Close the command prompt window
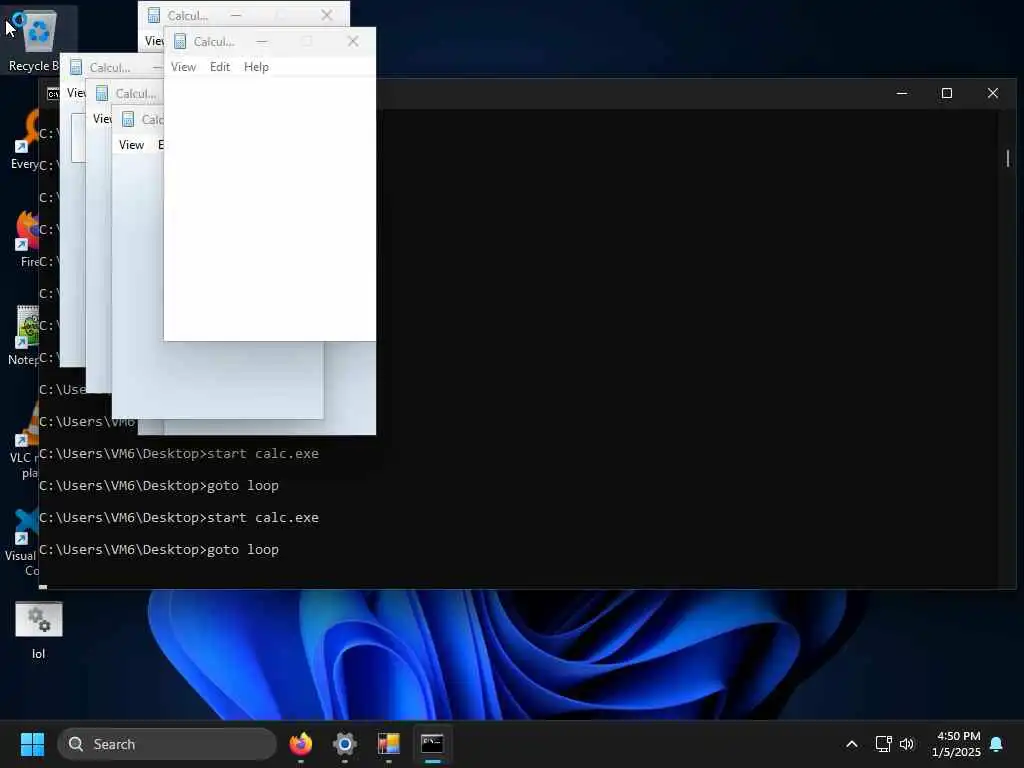The width and height of the screenshot is (1024, 768). pyautogui.click(x=993, y=93)
